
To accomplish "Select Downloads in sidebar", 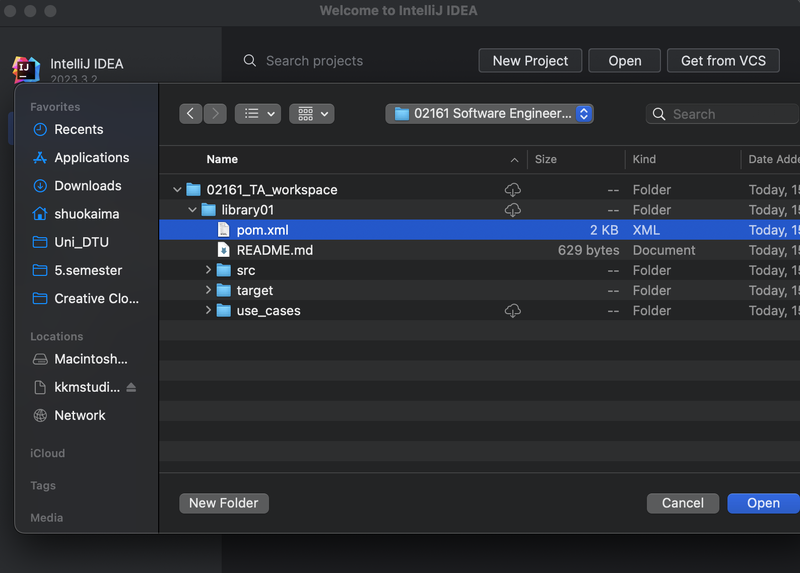I will pos(88,186).
